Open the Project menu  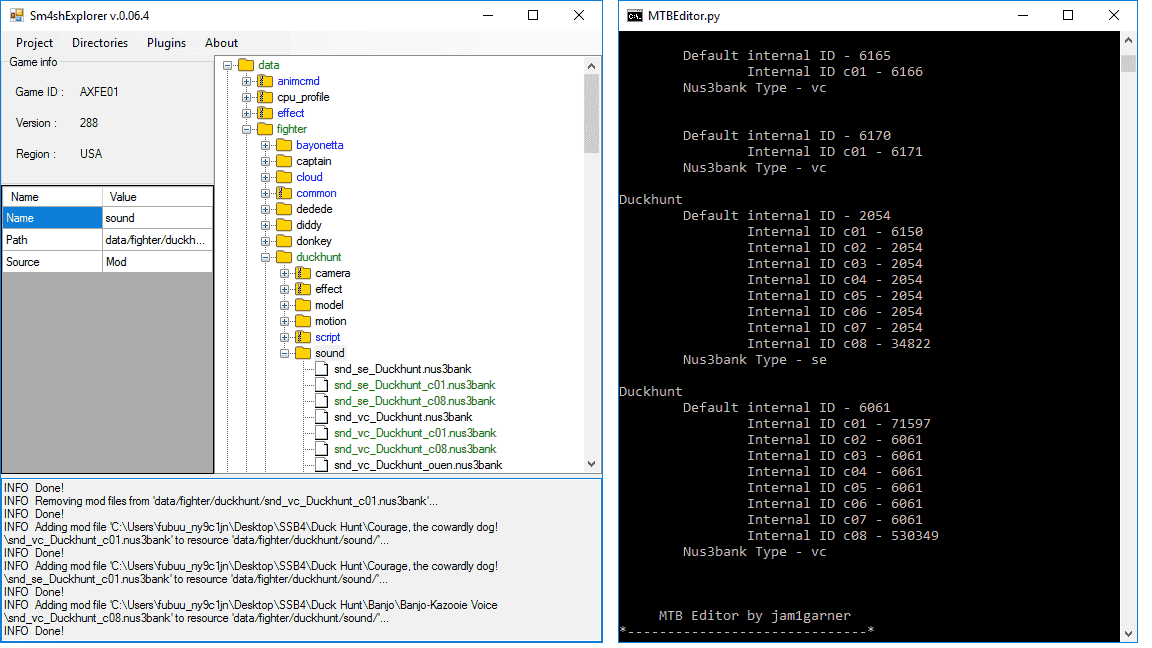point(35,43)
